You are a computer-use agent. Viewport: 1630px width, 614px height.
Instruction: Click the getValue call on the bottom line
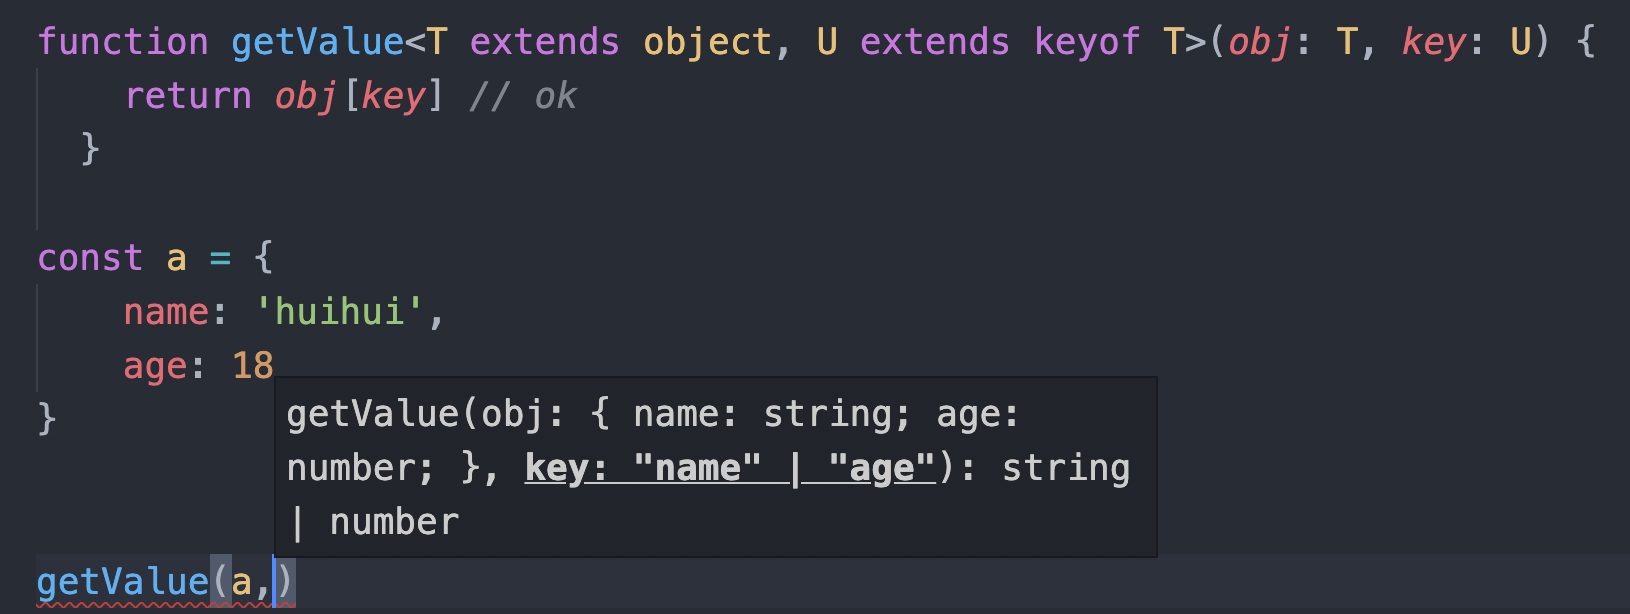coord(122,582)
